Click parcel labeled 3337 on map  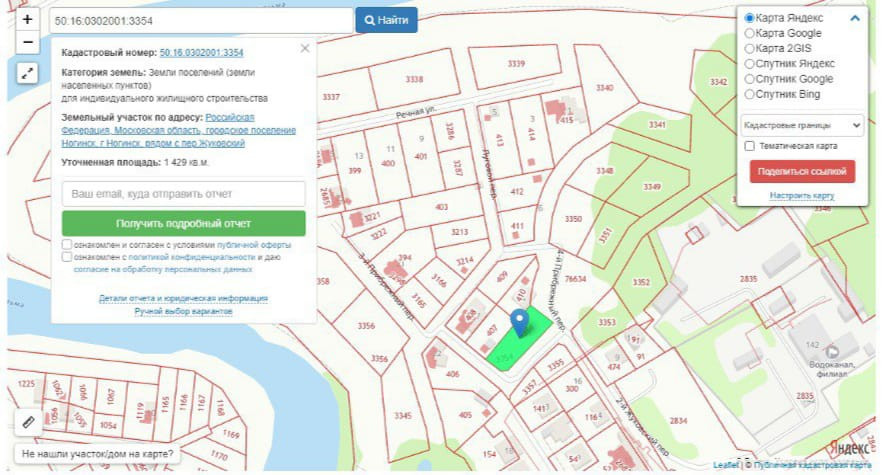coord(331,97)
